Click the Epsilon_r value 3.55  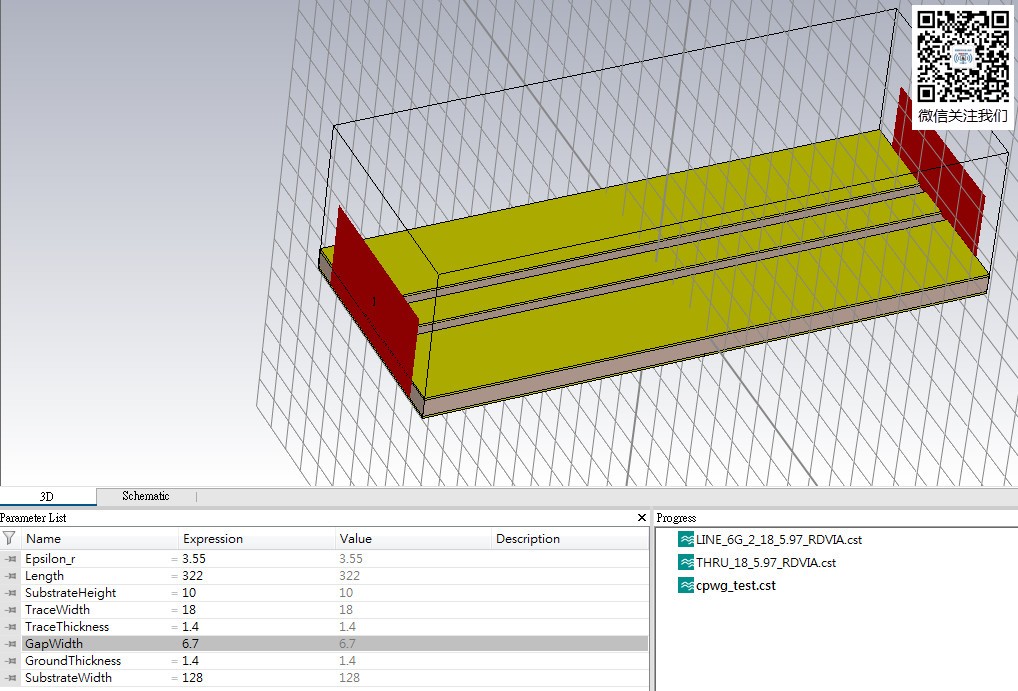351,559
